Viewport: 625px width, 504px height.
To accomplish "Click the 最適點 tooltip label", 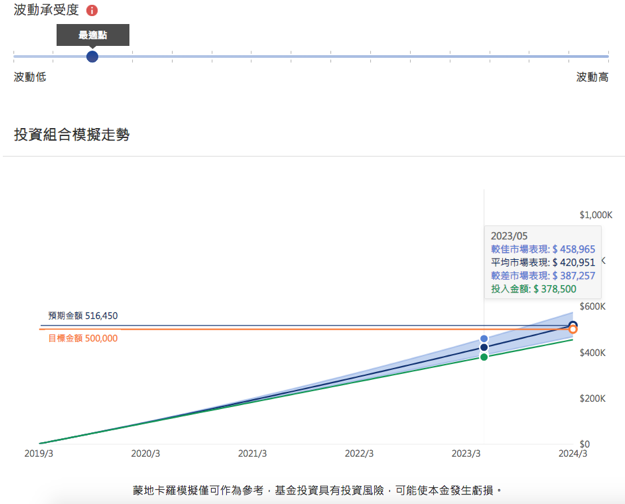I will coord(92,35).
